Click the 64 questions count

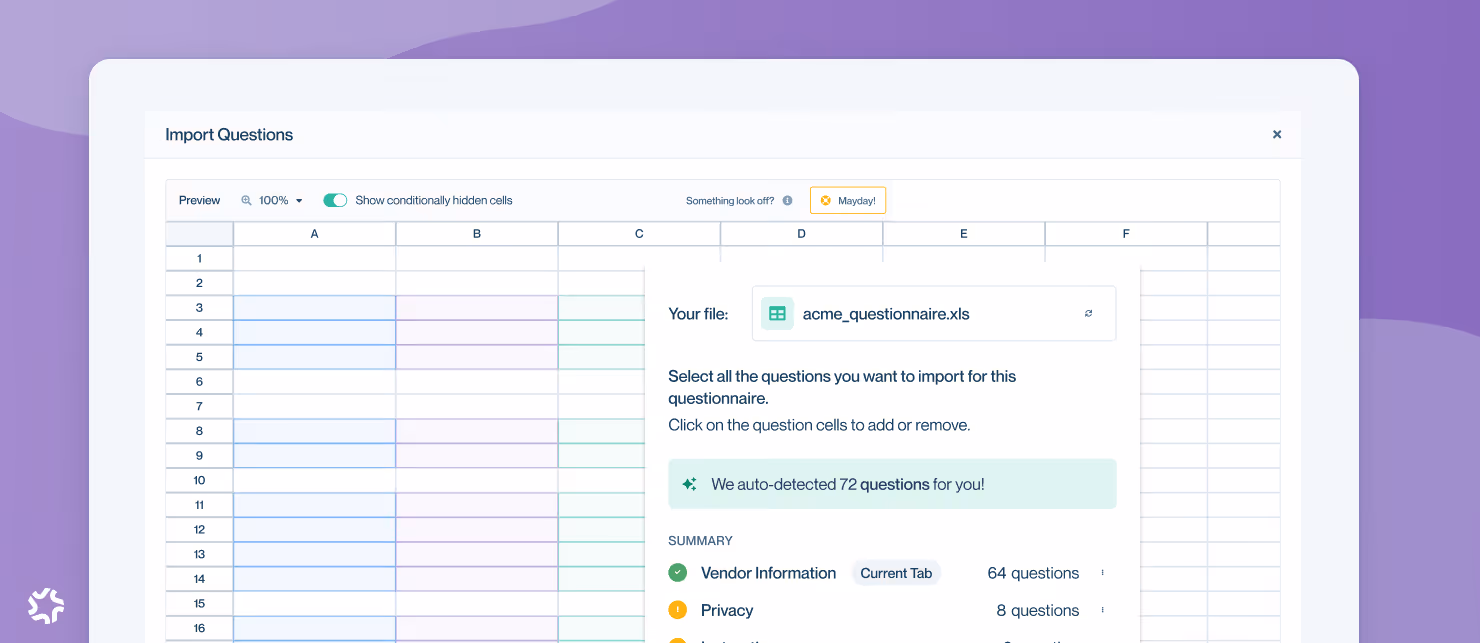pyautogui.click(x=1033, y=573)
